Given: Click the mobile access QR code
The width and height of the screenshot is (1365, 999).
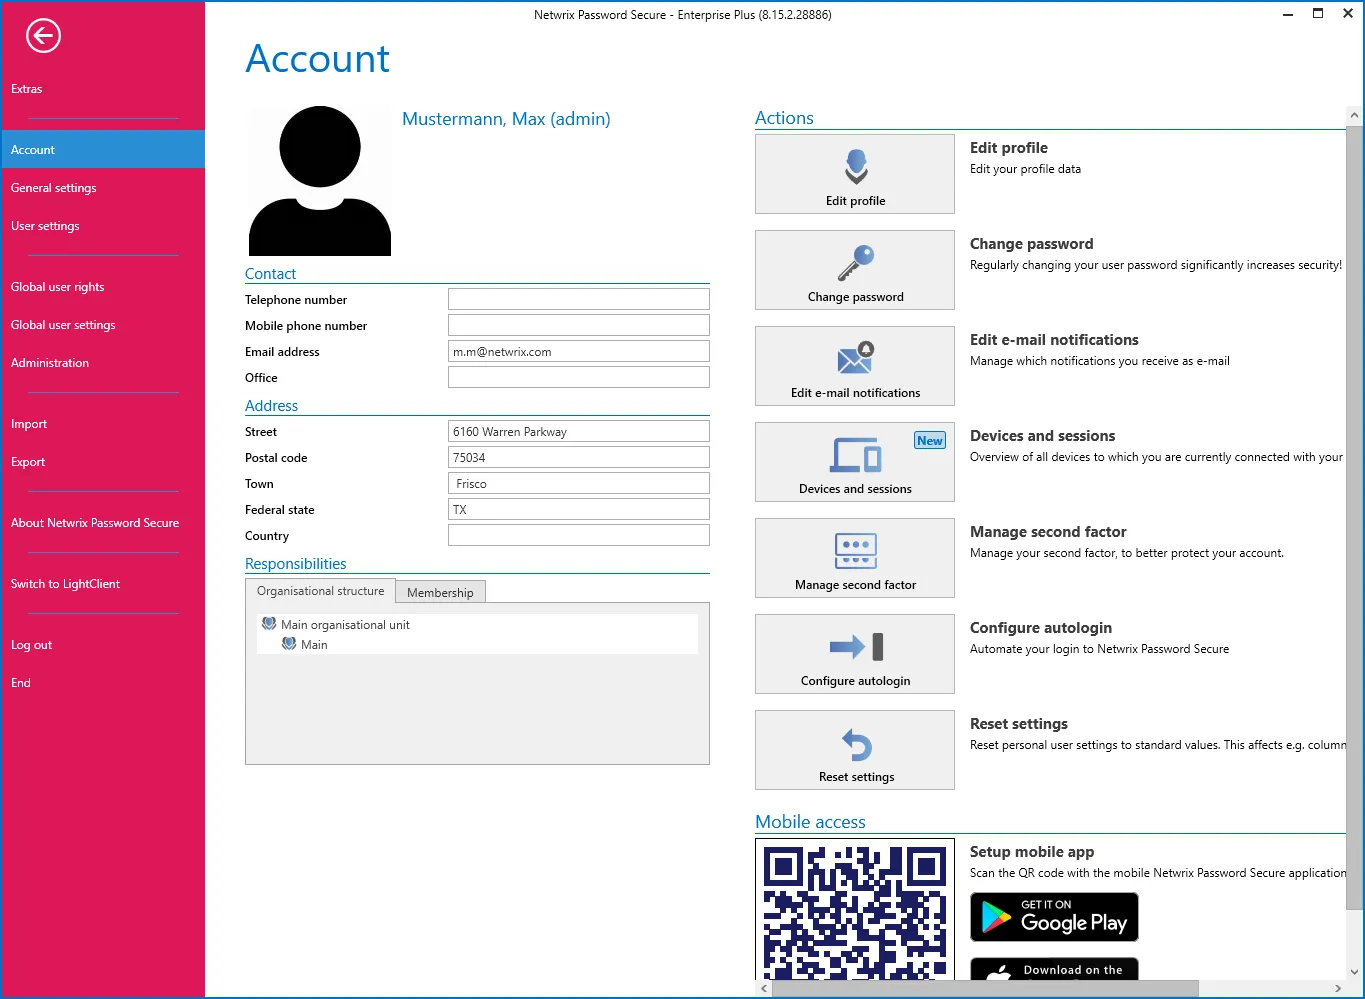Looking at the screenshot, I should pos(855,910).
